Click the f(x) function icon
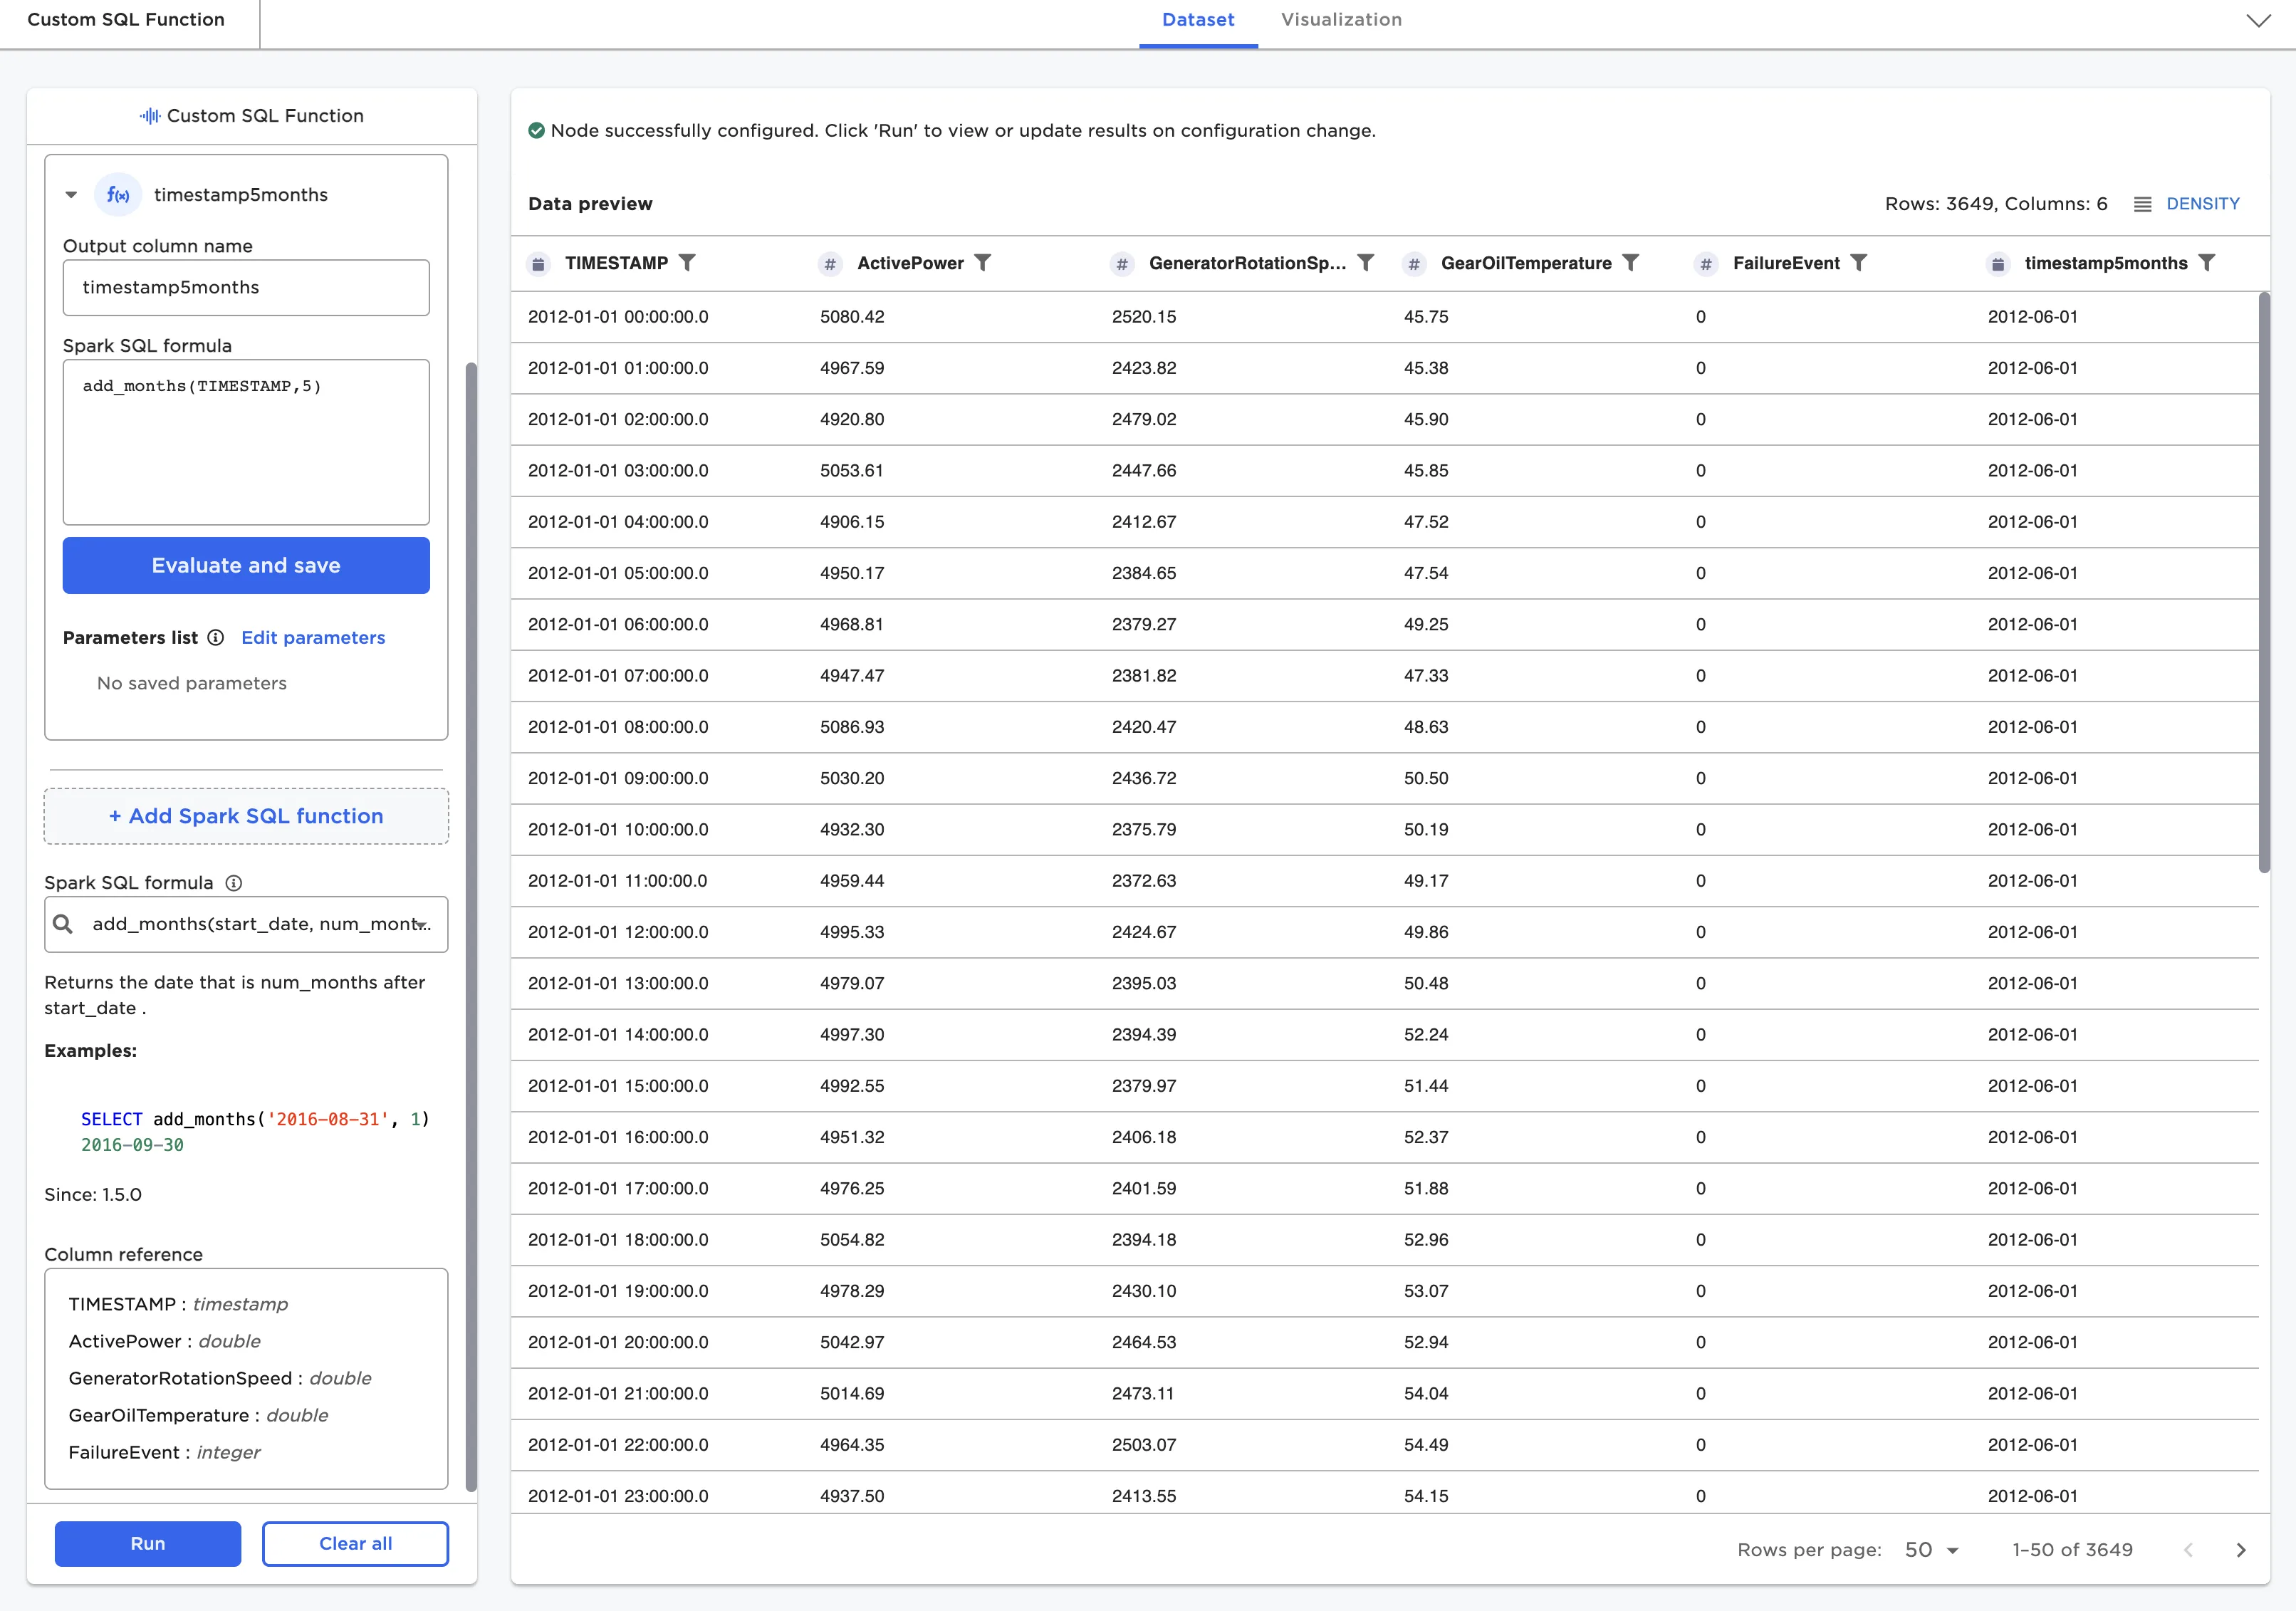 (118, 195)
